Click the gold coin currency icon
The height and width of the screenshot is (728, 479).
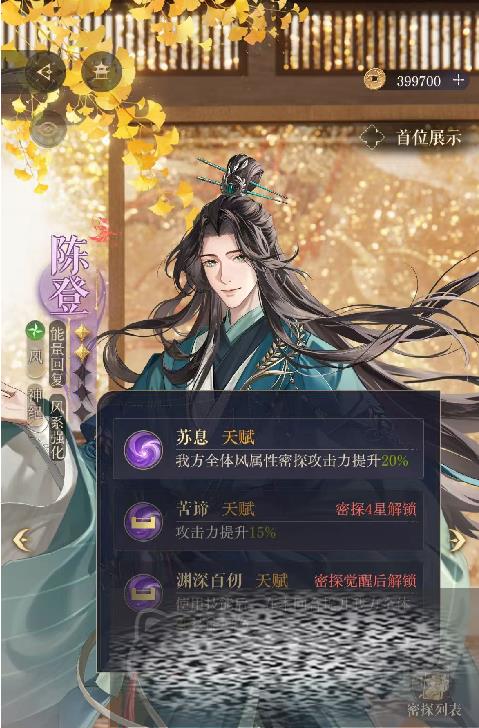coord(373,80)
